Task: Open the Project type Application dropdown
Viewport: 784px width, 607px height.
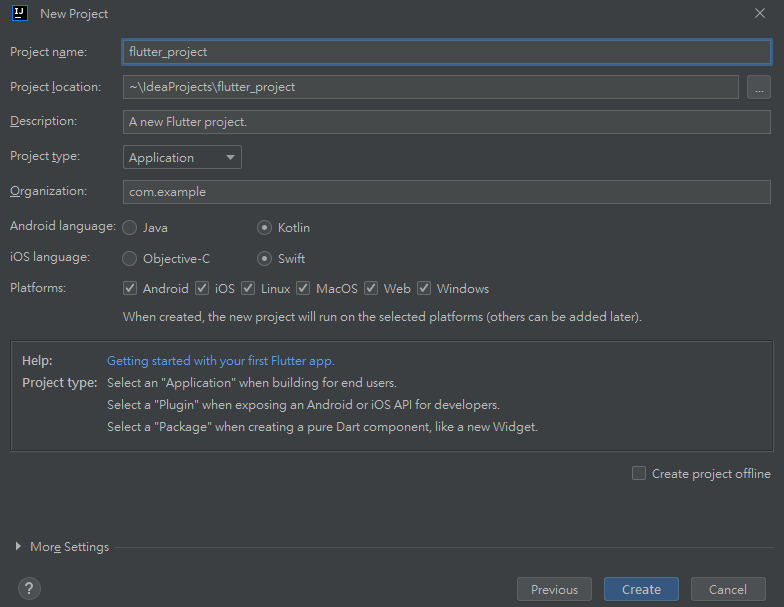Action: coord(182,157)
